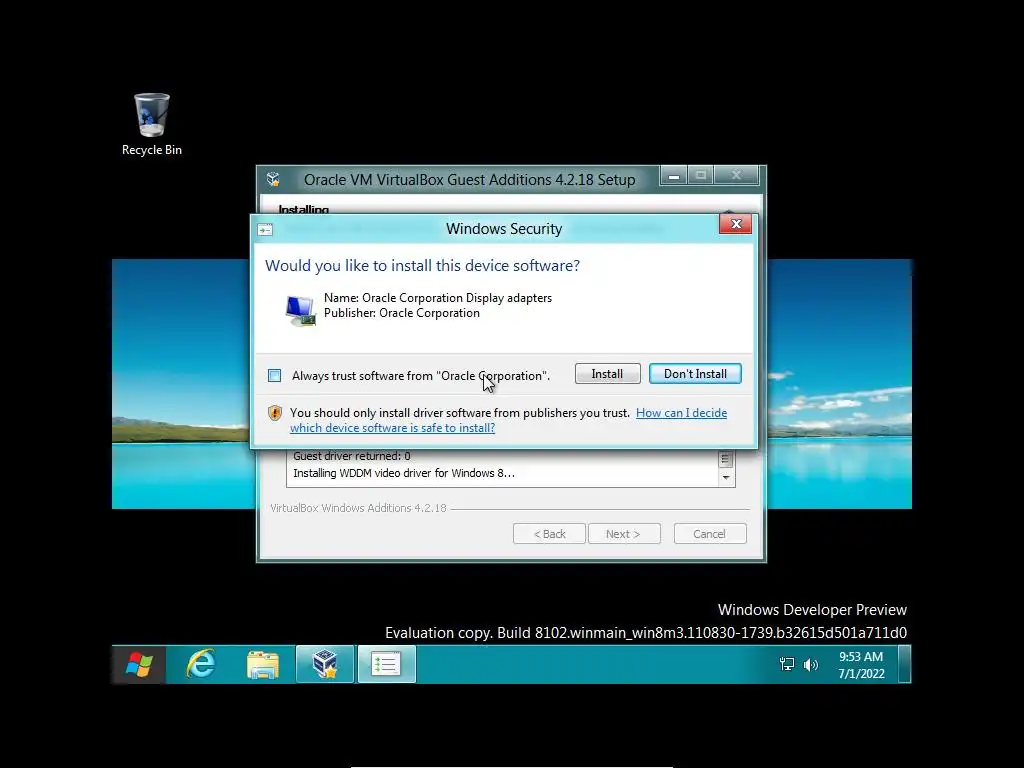
Task: Click the Don't Install button
Action: click(x=695, y=374)
